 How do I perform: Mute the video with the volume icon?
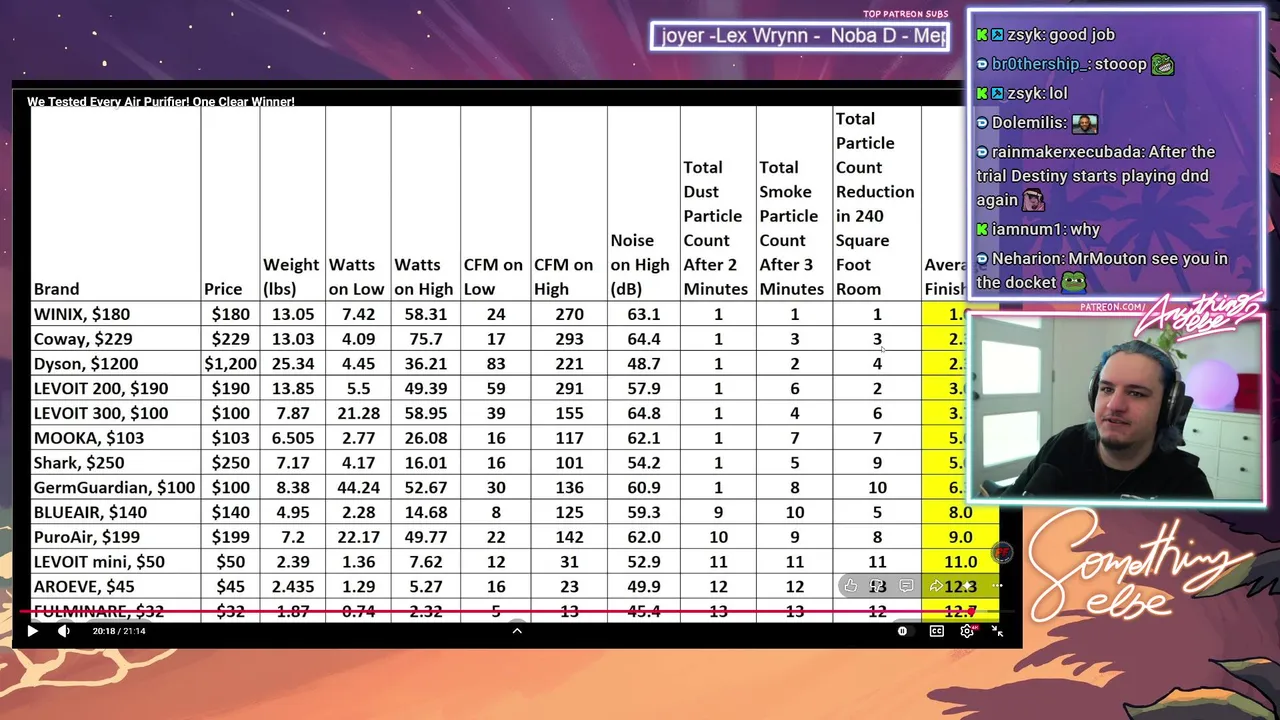[64, 631]
